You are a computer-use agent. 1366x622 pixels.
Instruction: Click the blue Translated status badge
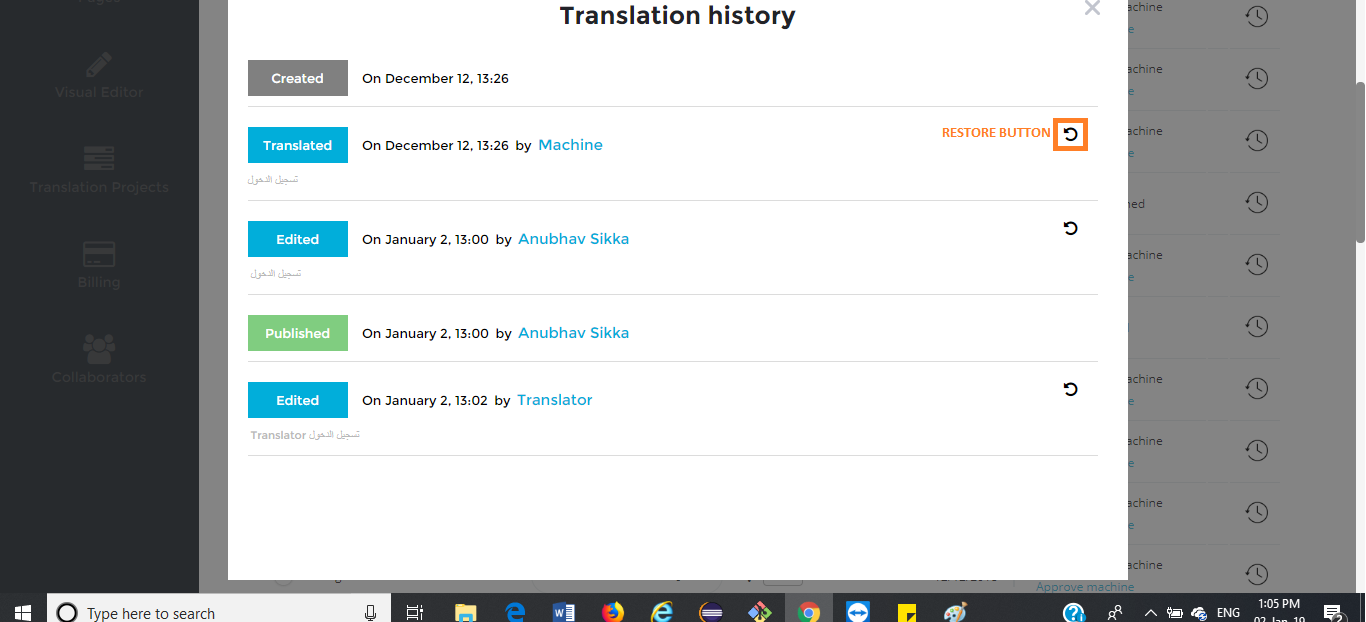(x=297, y=145)
